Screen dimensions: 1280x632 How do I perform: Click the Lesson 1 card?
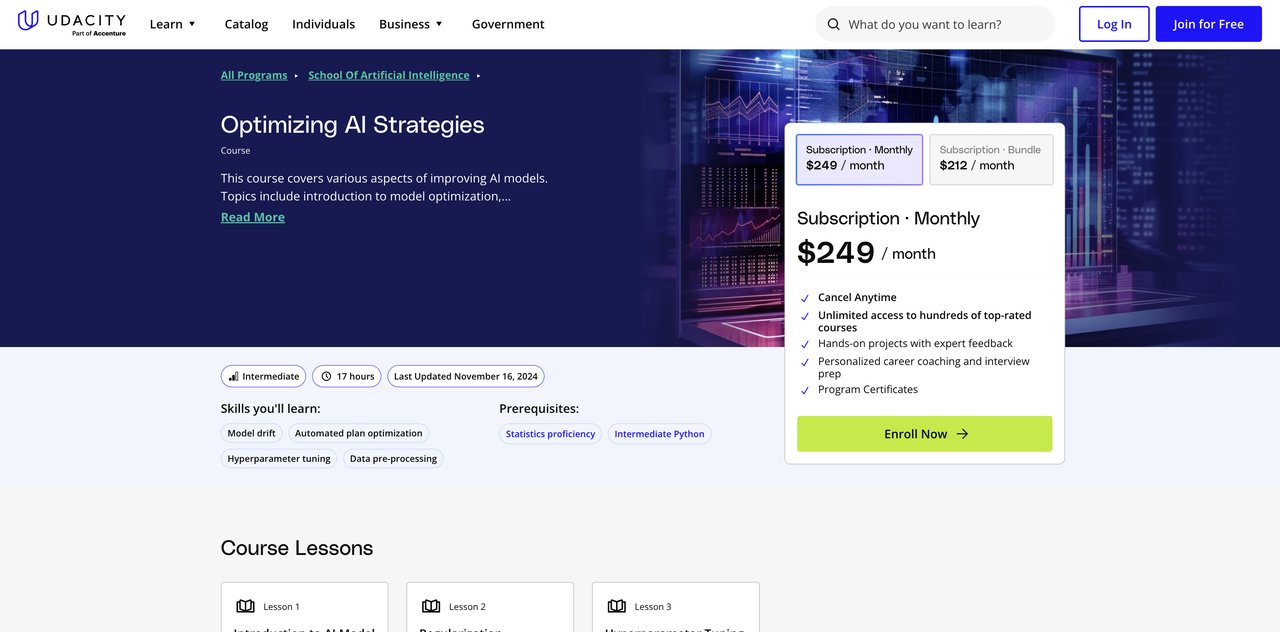point(304,607)
